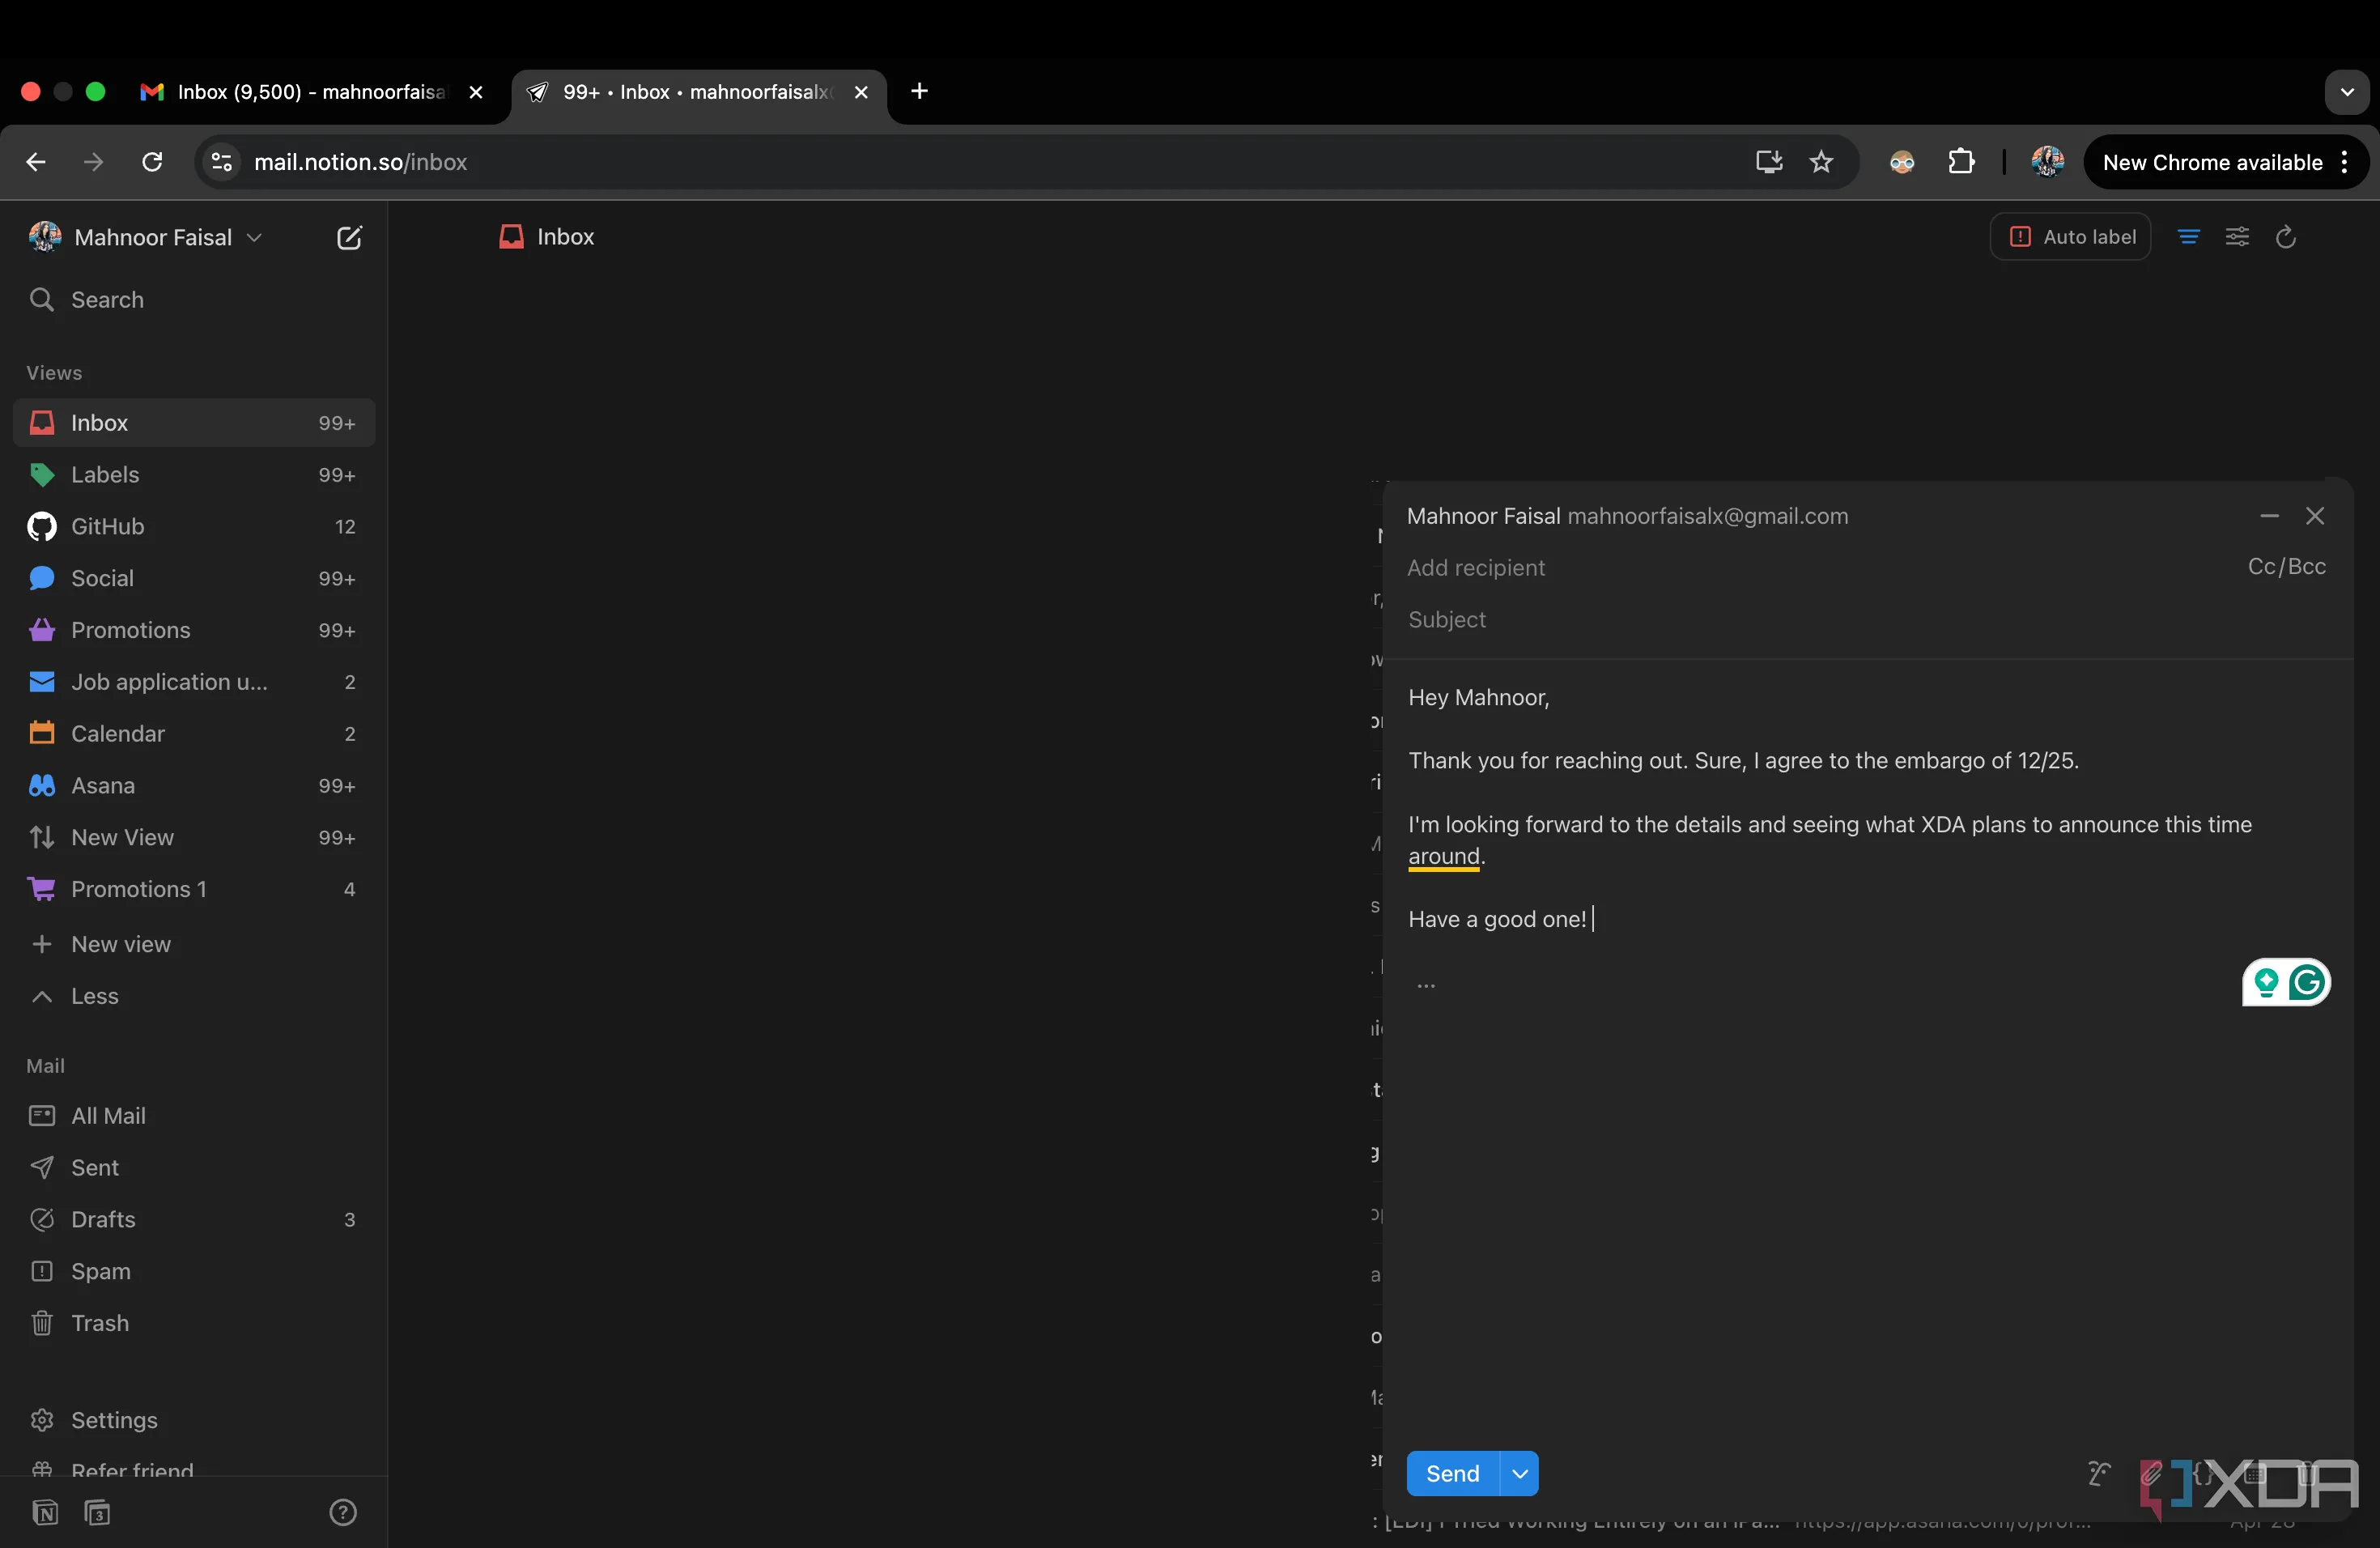Open the view filter sliders icon
The image size is (2380, 1548).
[2237, 237]
